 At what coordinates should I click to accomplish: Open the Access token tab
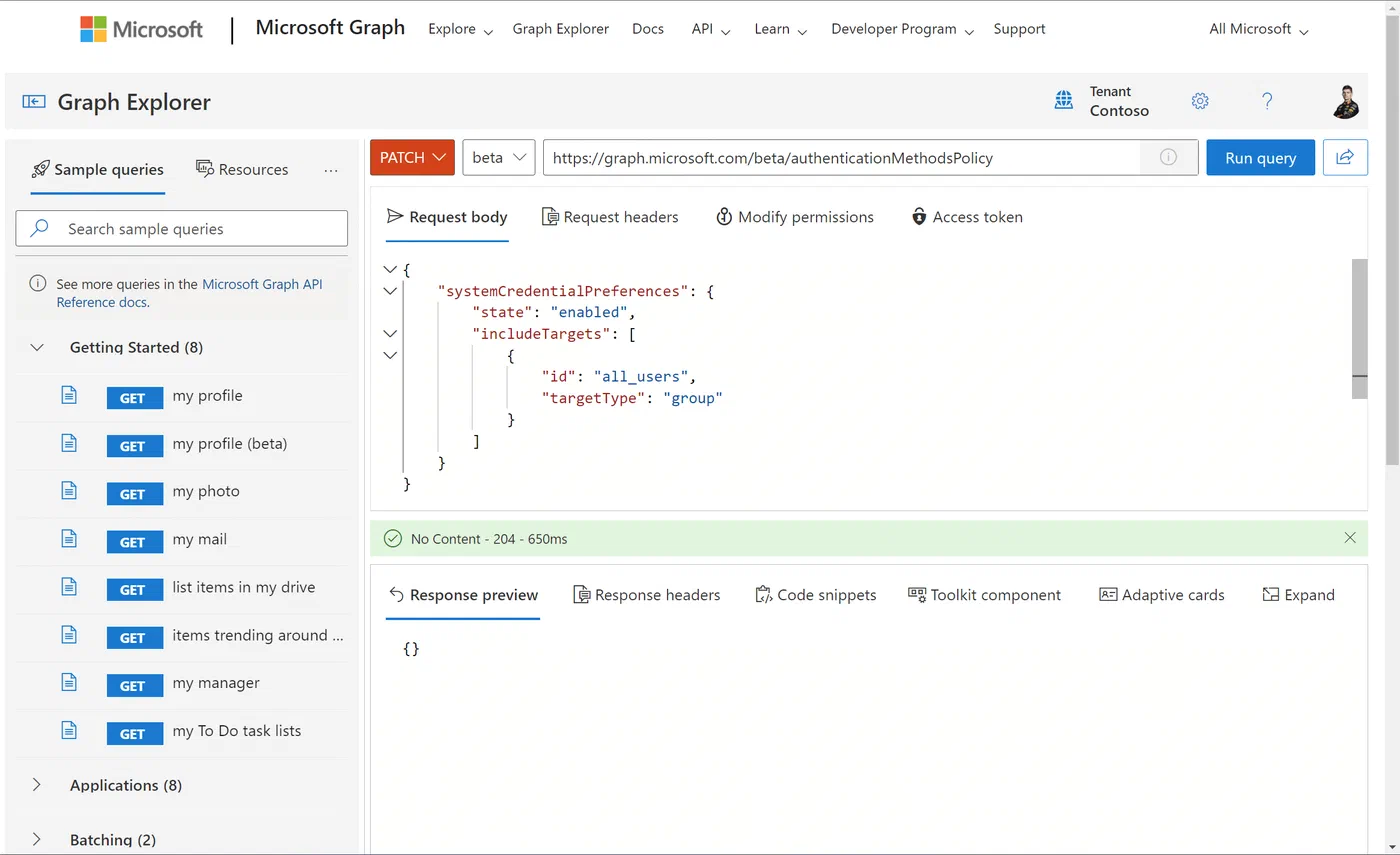coord(967,217)
